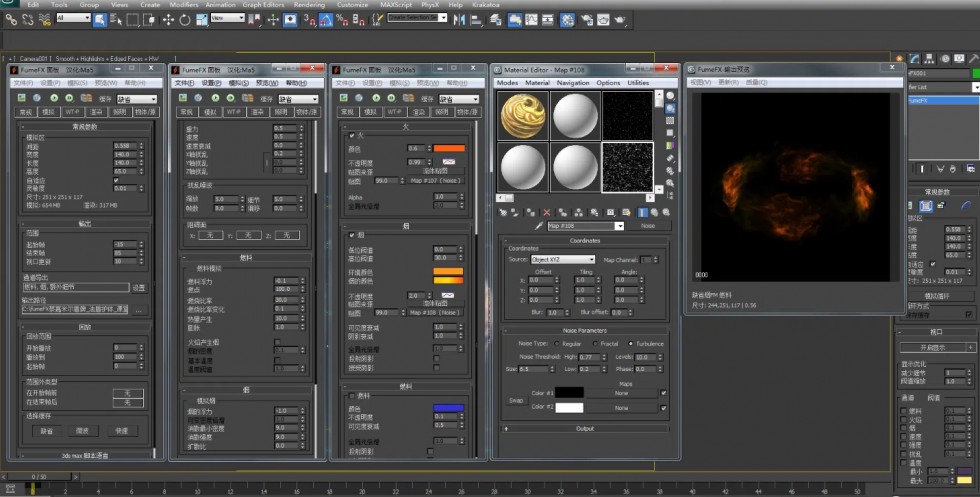Click the Map #107 (Noise) button
This screenshot has height=497, width=980.
436,181
